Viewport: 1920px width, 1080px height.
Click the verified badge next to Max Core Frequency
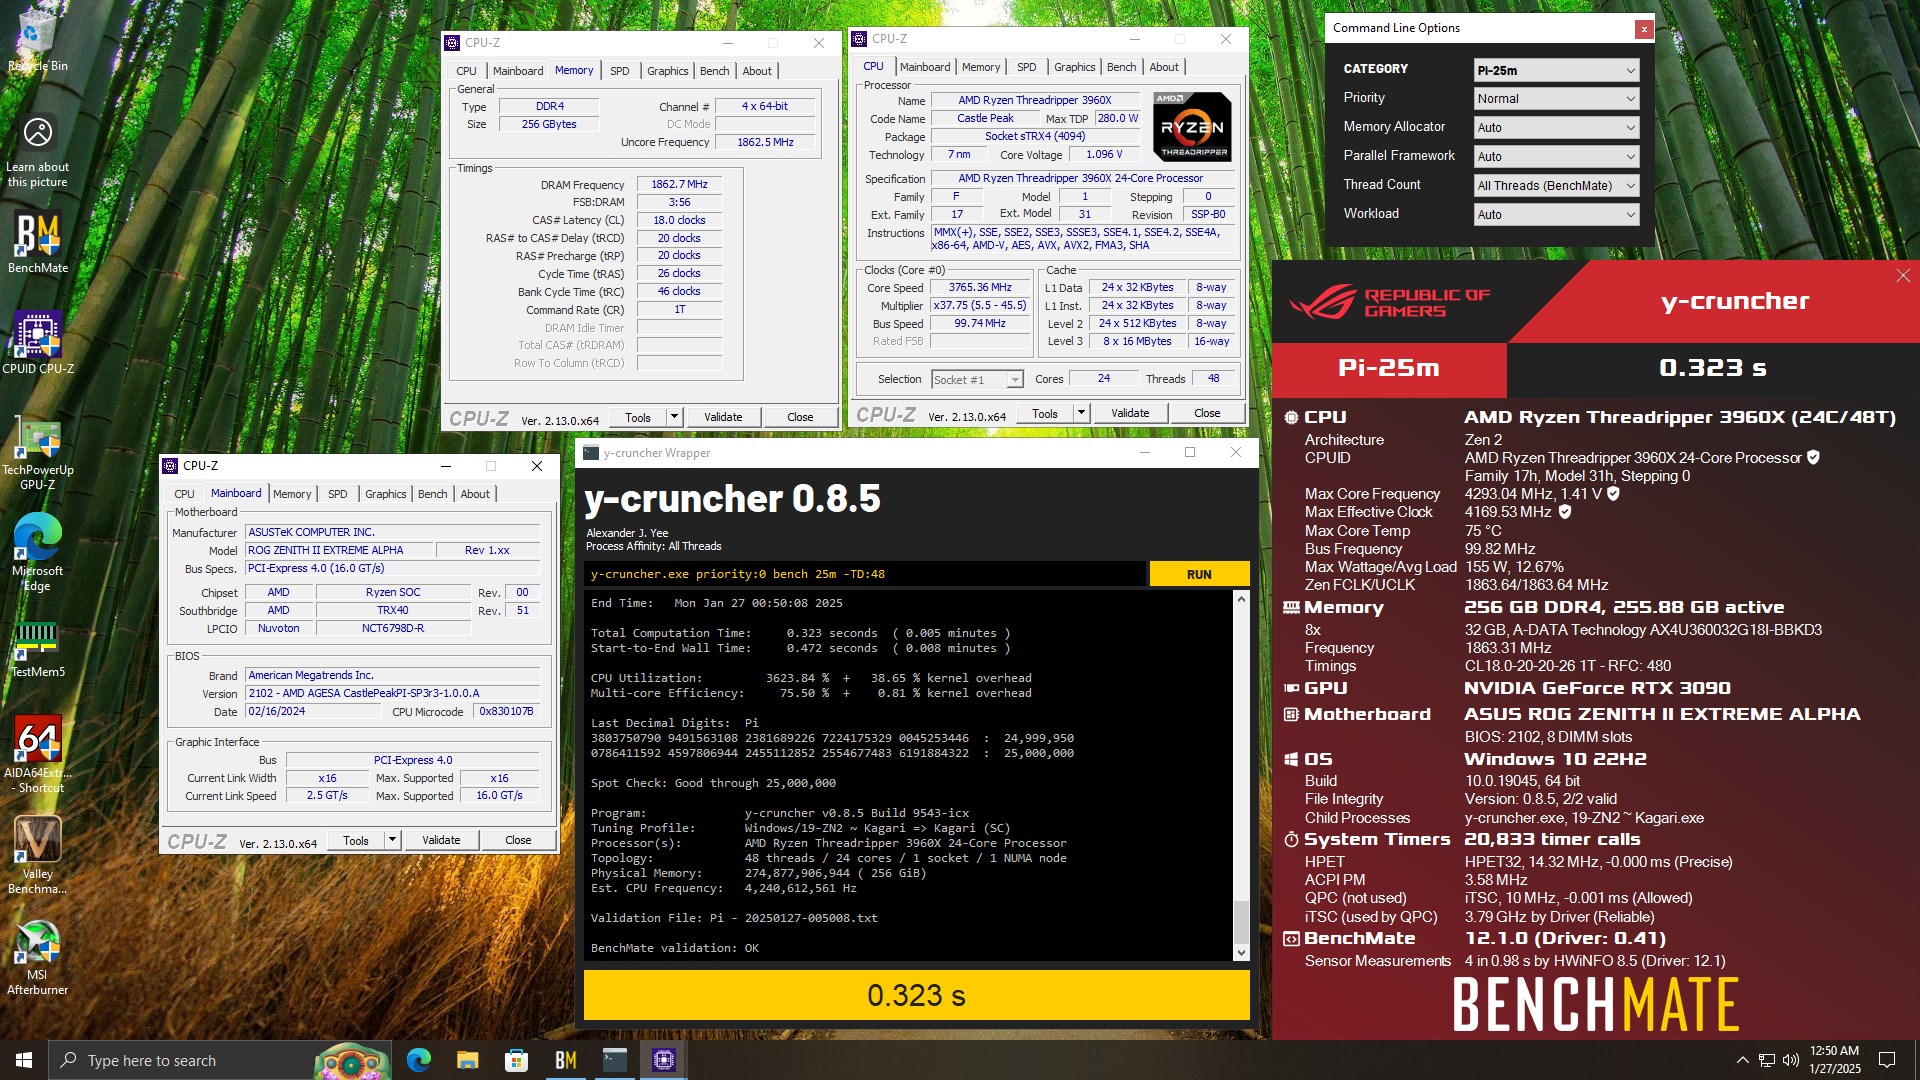[x=1613, y=494]
